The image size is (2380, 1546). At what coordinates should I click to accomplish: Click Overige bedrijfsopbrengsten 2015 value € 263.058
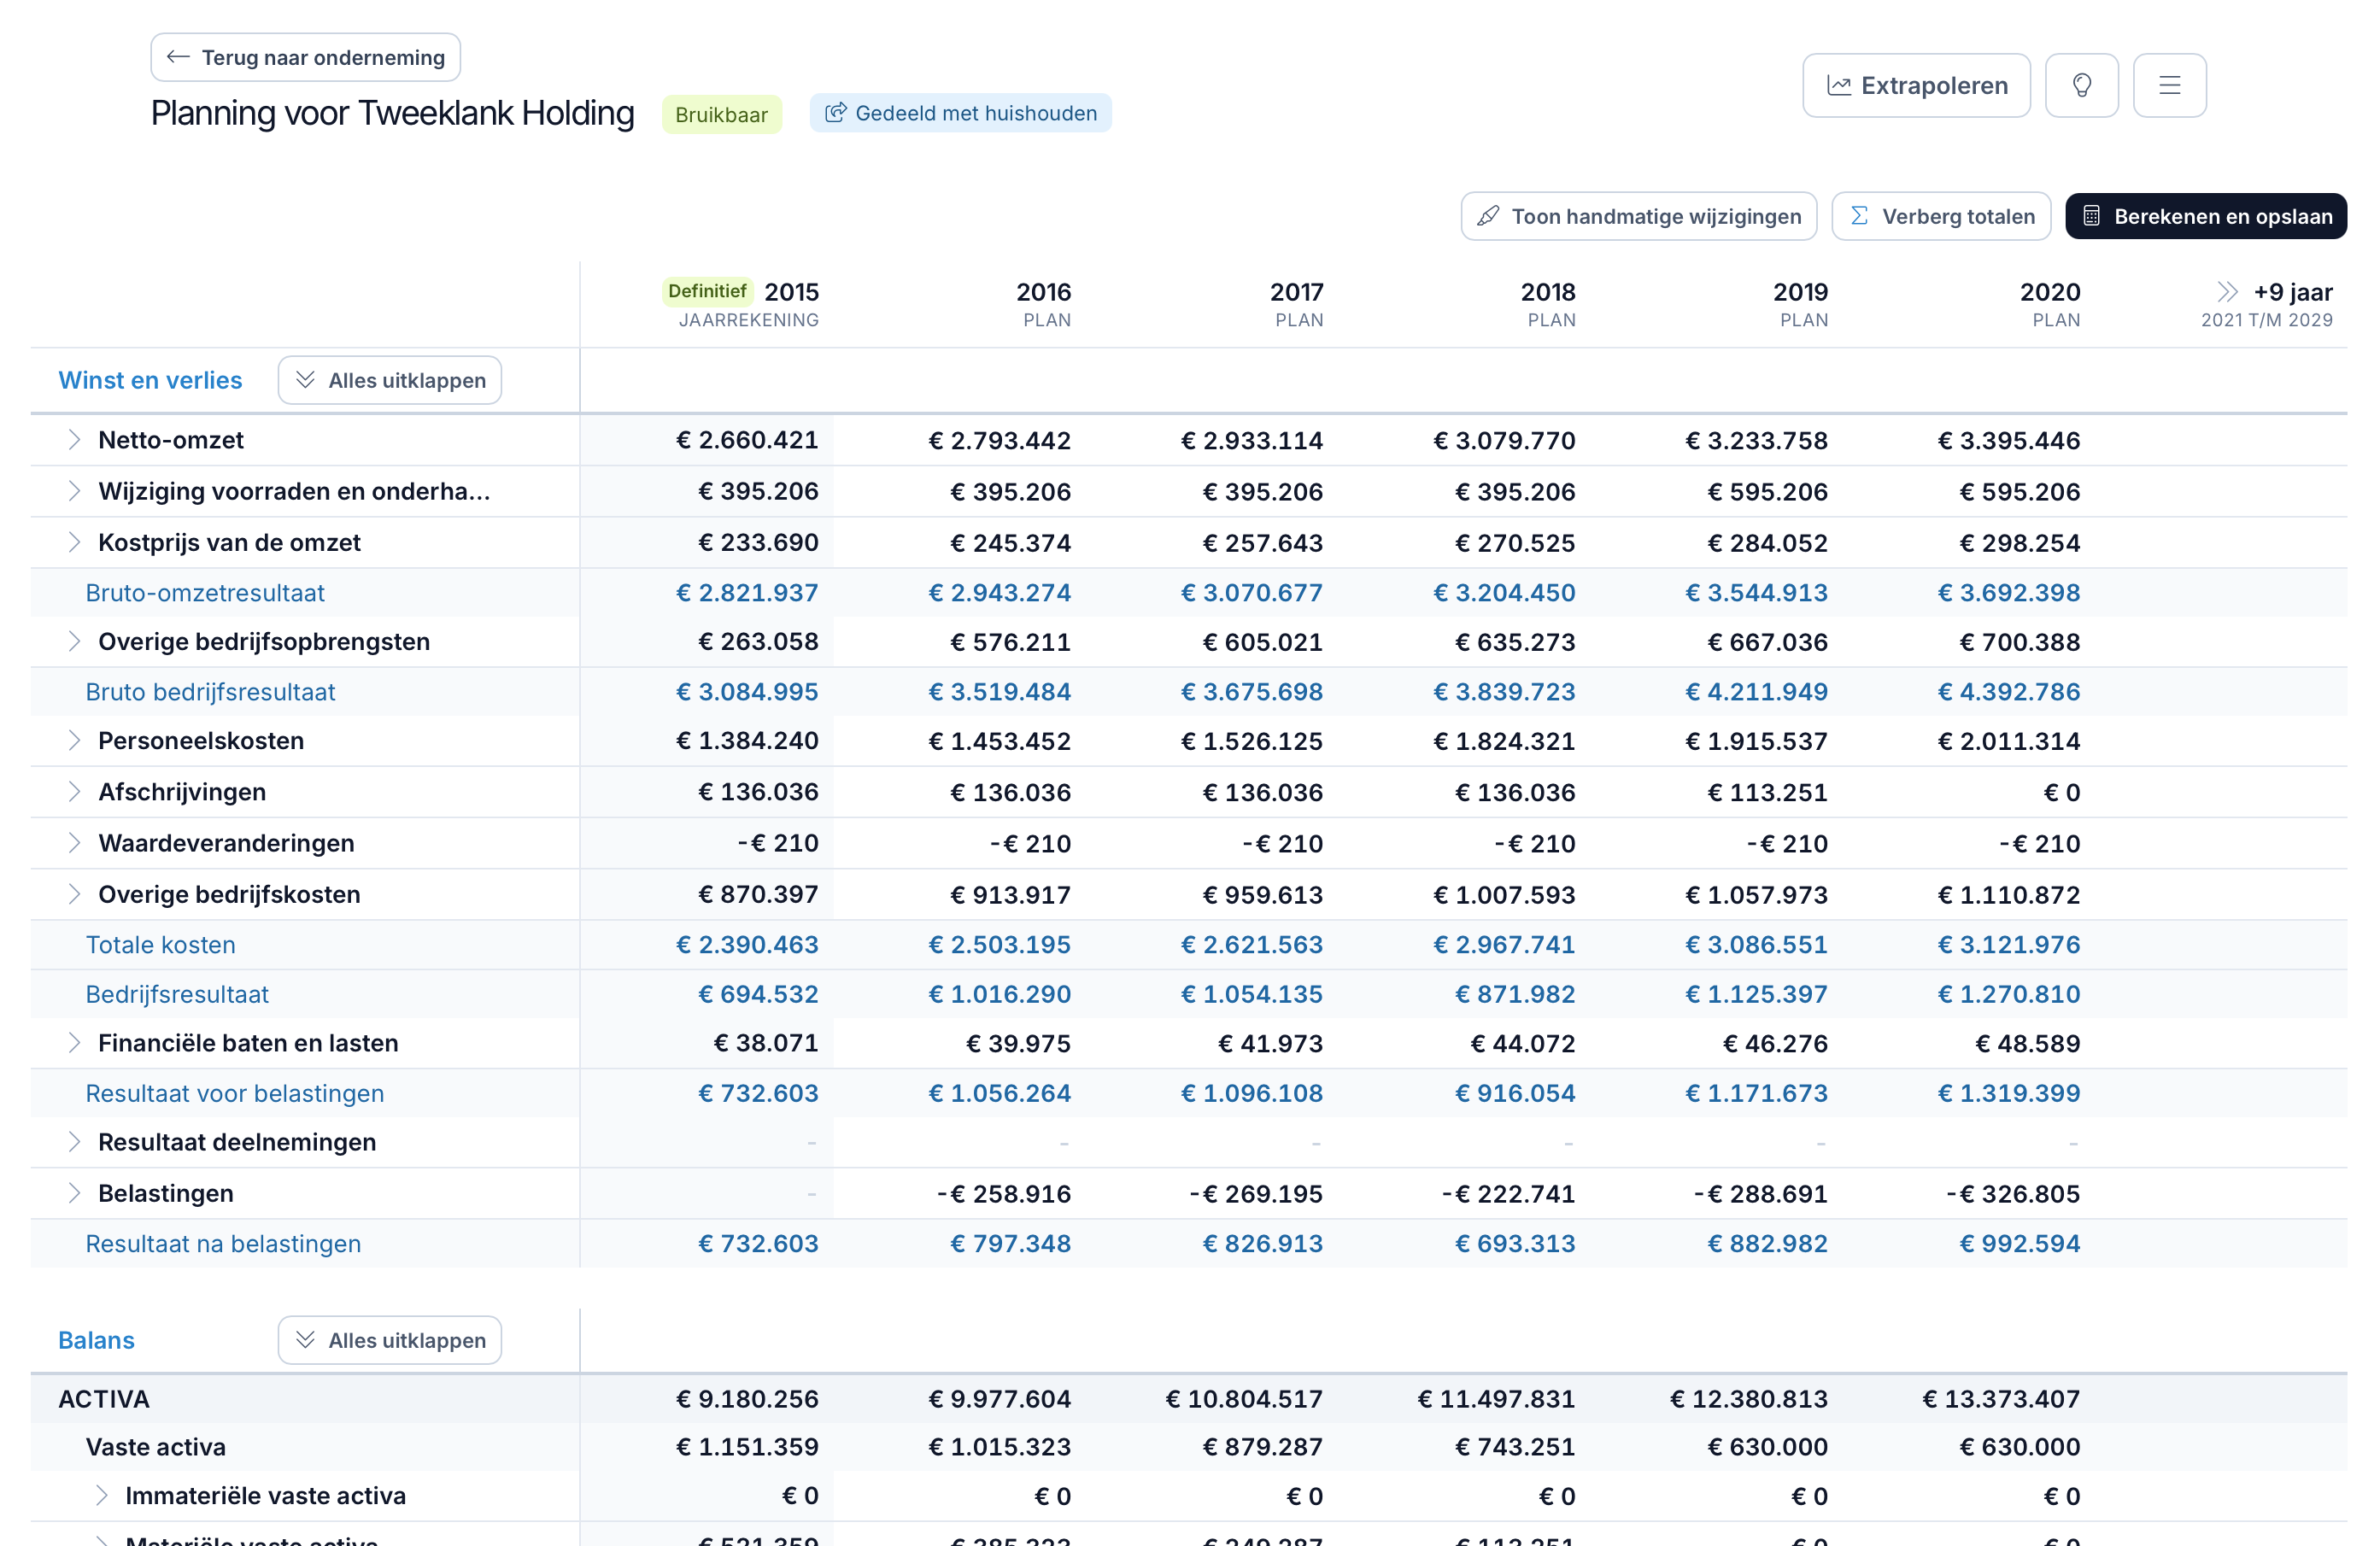(x=758, y=641)
